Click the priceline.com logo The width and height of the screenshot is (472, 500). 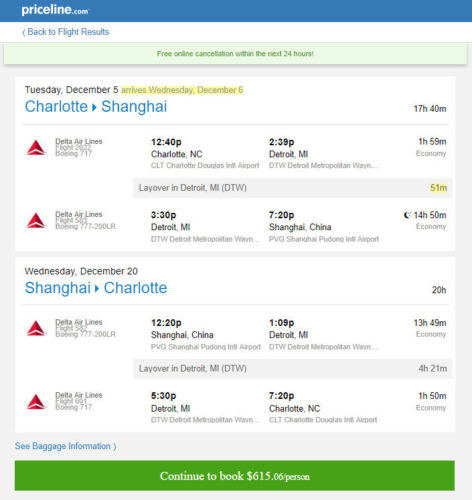[x=55, y=10]
